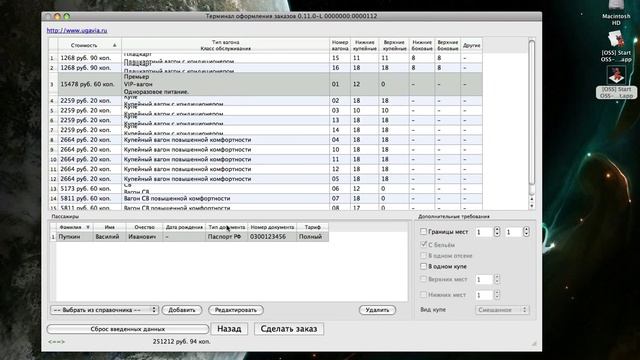Click the Добавить button
The image size is (640, 360).
coord(182,310)
